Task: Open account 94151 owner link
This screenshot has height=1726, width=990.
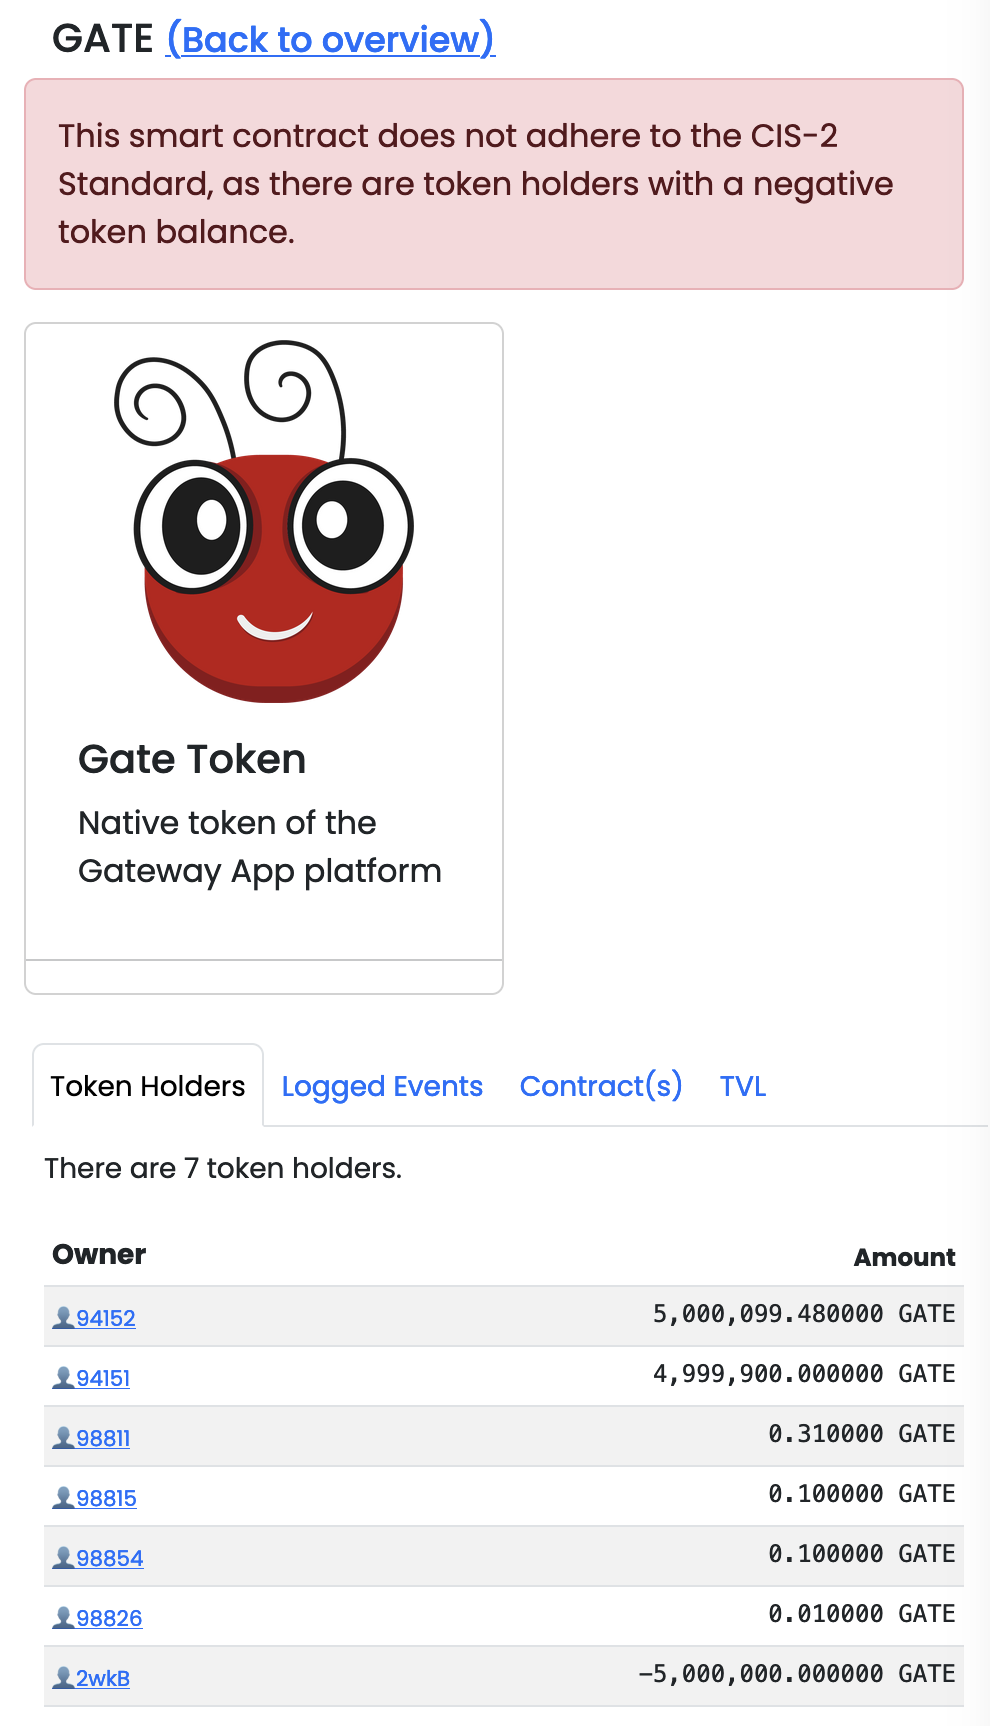Action: (x=103, y=1378)
